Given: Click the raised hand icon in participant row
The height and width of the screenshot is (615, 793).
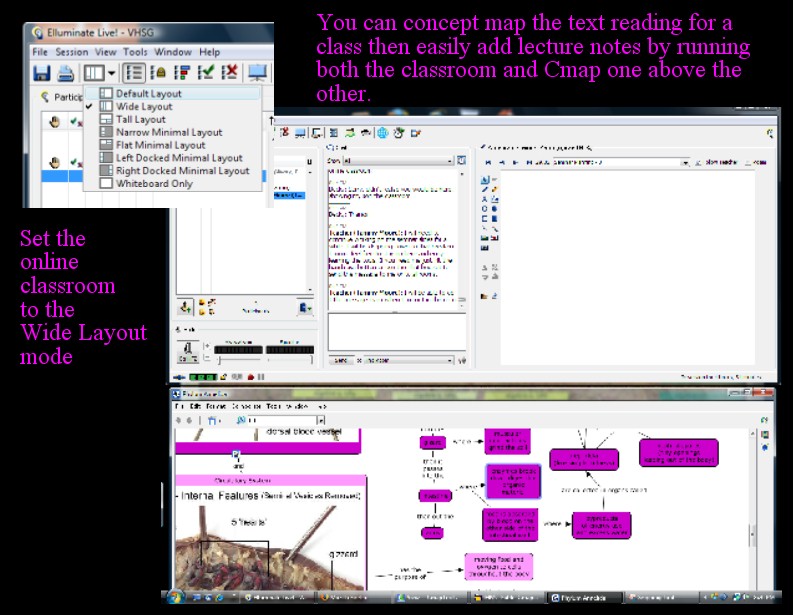Looking at the screenshot, I should [x=54, y=162].
